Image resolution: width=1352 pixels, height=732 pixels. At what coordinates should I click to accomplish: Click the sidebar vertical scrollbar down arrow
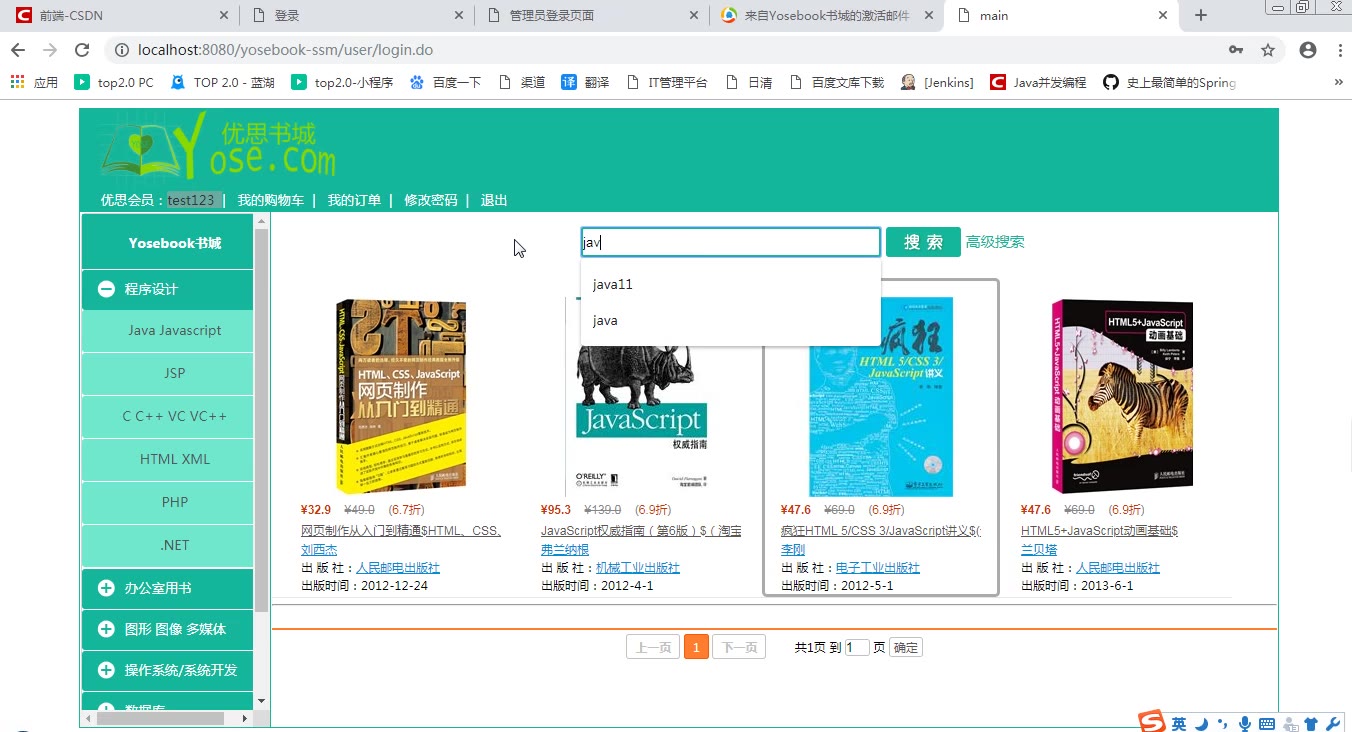click(x=262, y=701)
